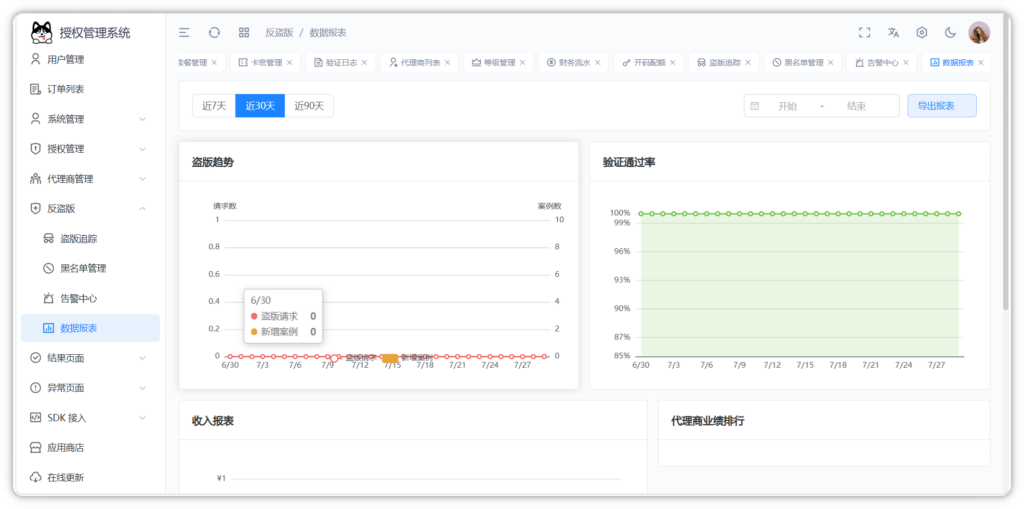Open 应用商店 in the sidebar
The image size is (1024, 509).
tap(90, 448)
